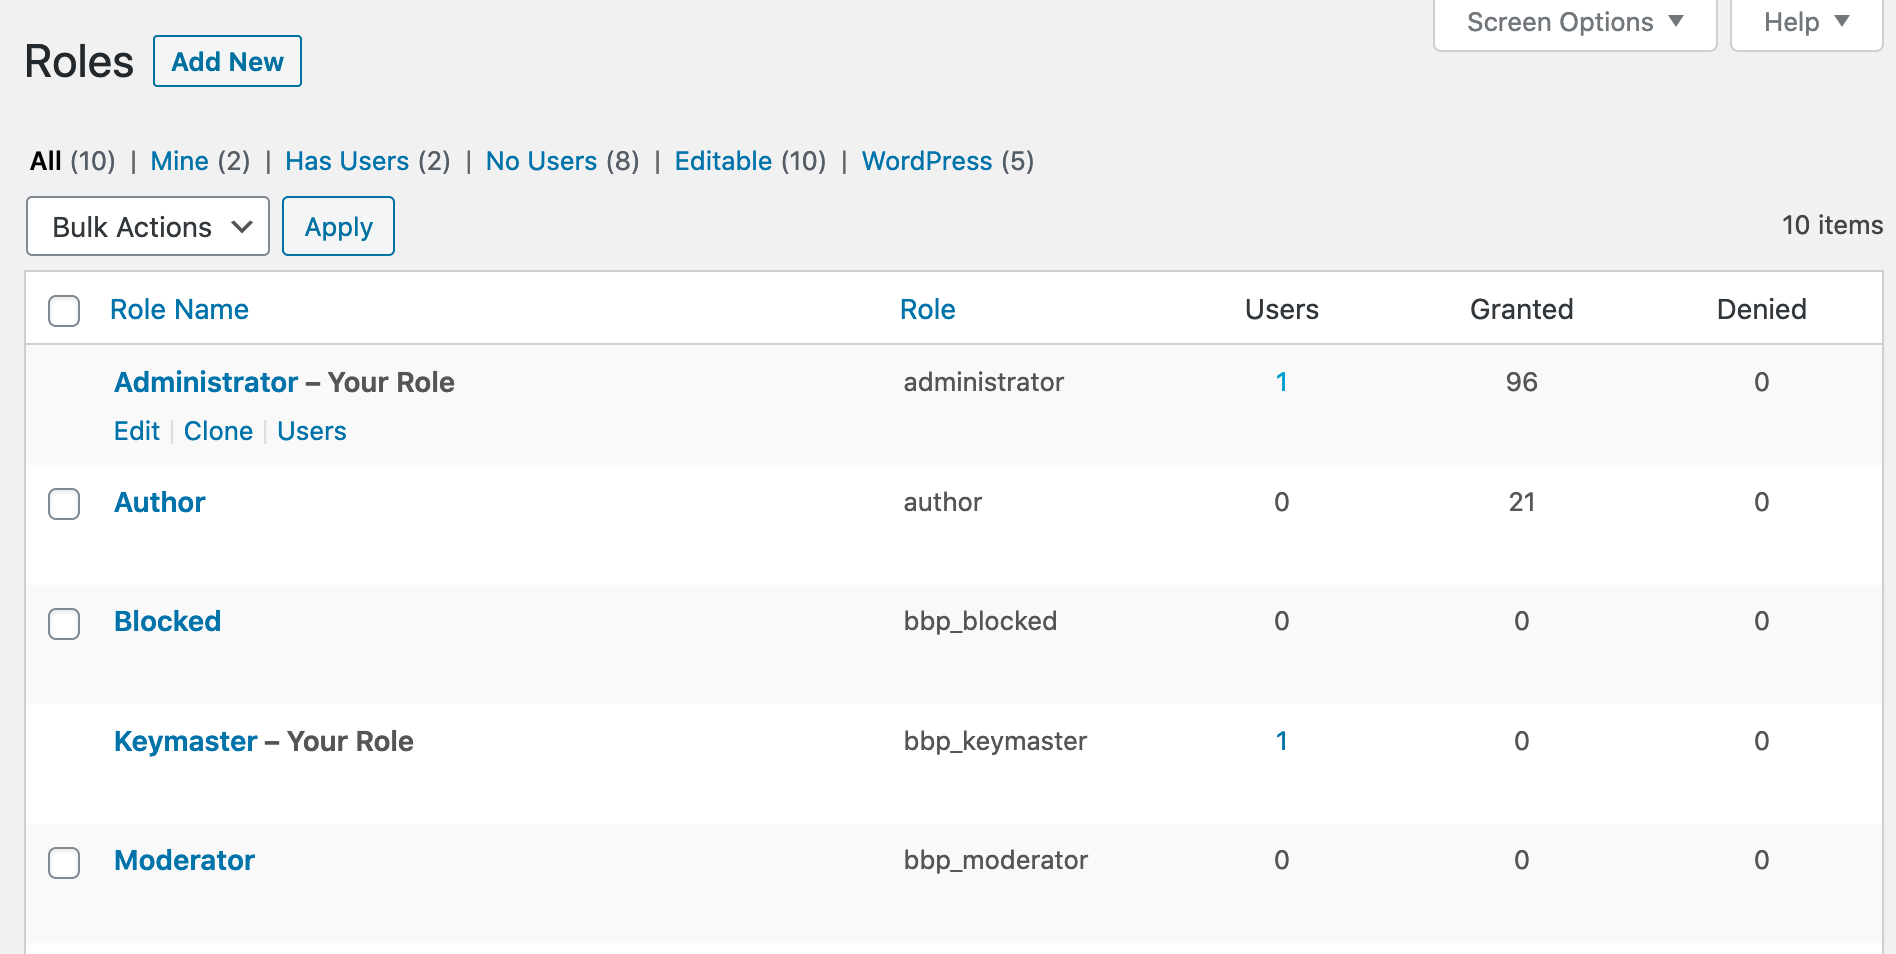
Task: Filter roles by Has Users
Action: click(347, 161)
